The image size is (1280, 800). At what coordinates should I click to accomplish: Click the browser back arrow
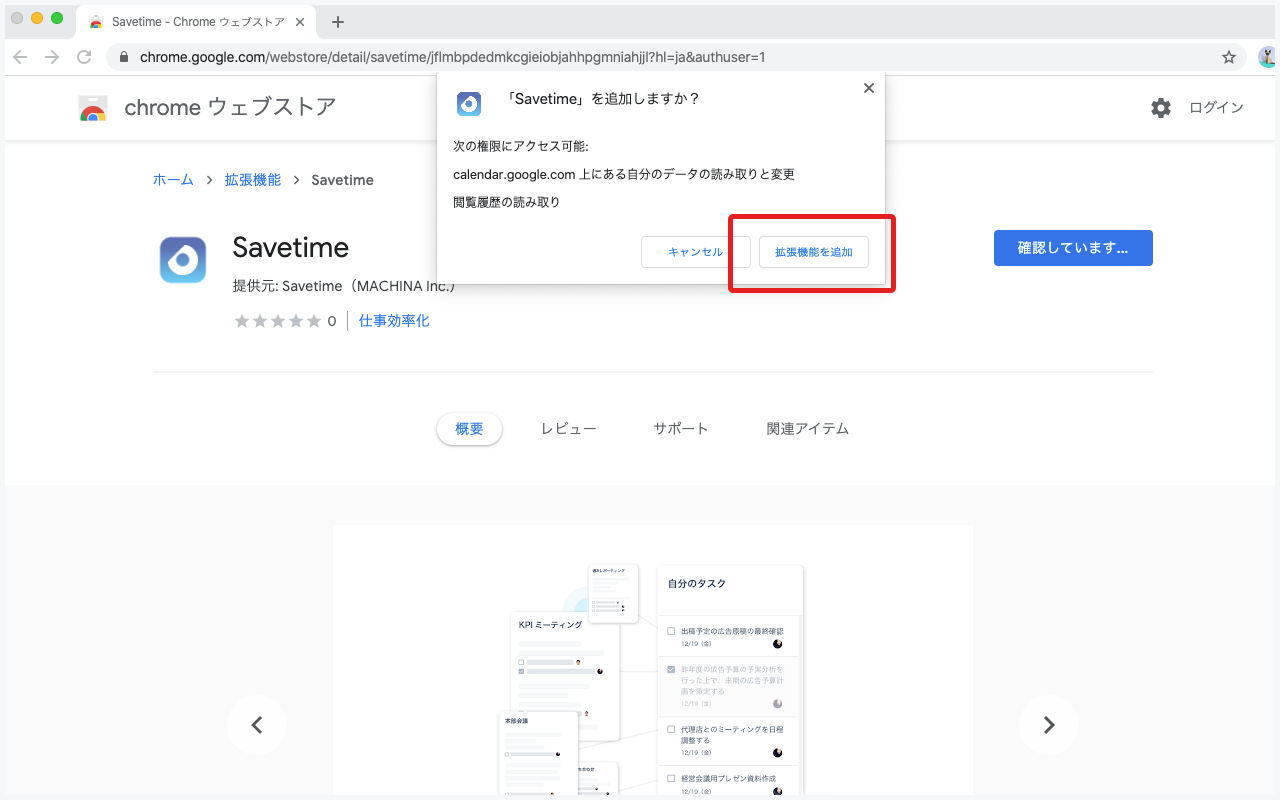click(x=20, y=57)
